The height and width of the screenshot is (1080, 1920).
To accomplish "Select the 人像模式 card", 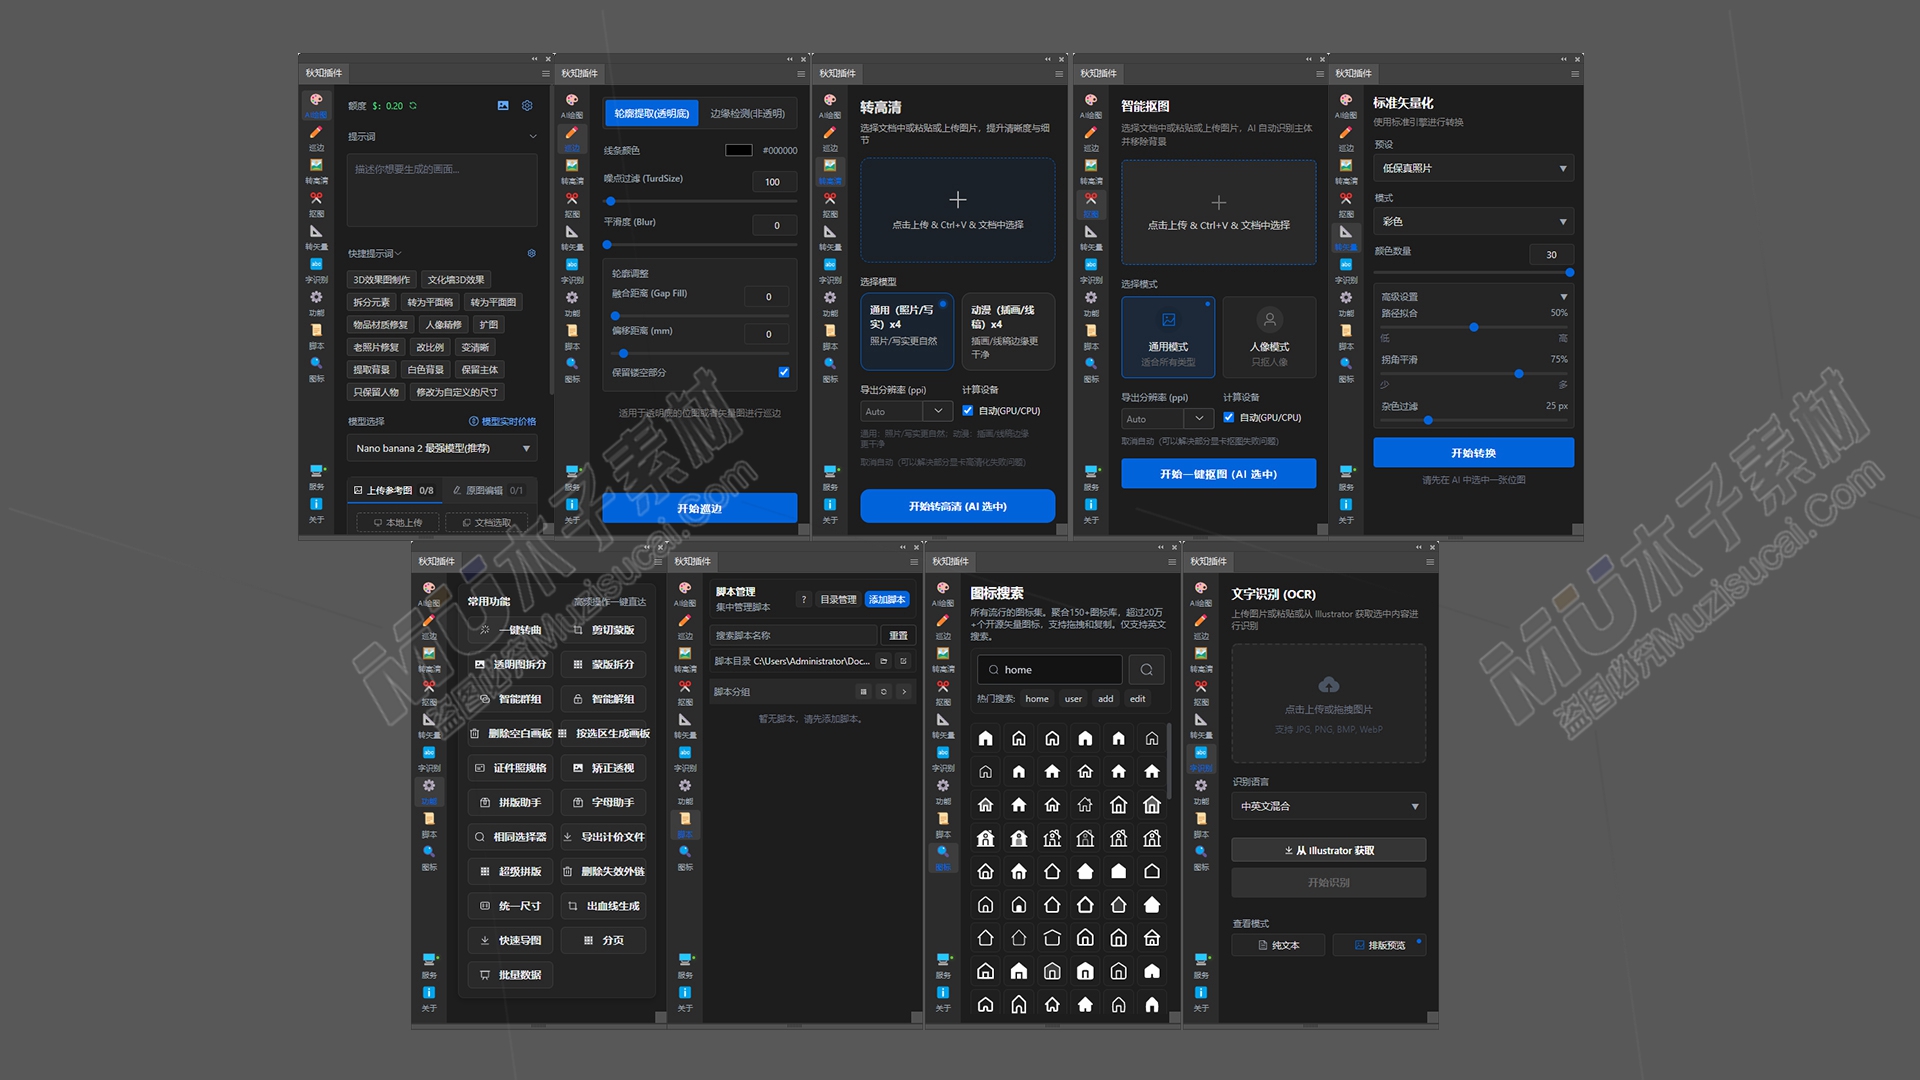I will pyautogui.click(x=1269, y=337).
